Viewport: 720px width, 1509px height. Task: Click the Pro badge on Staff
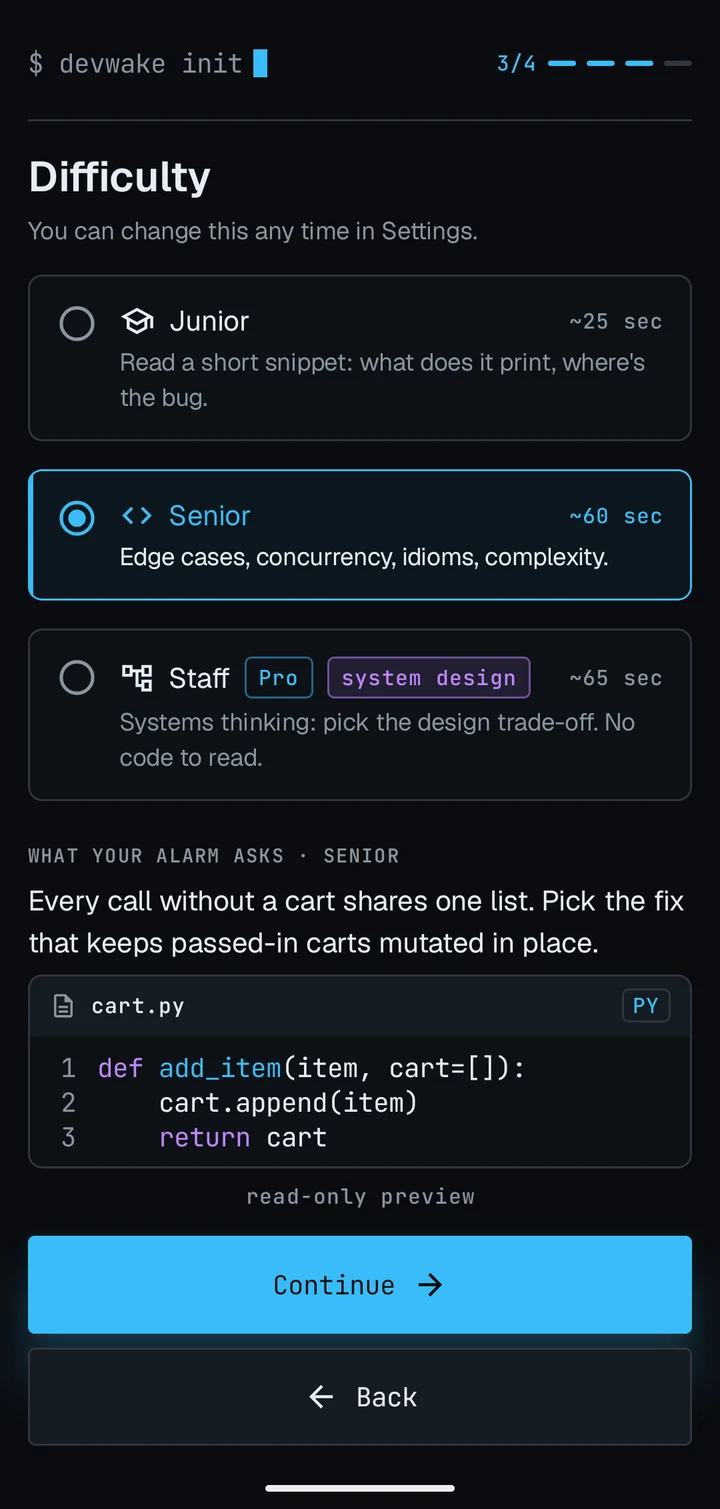pos(278,678)
